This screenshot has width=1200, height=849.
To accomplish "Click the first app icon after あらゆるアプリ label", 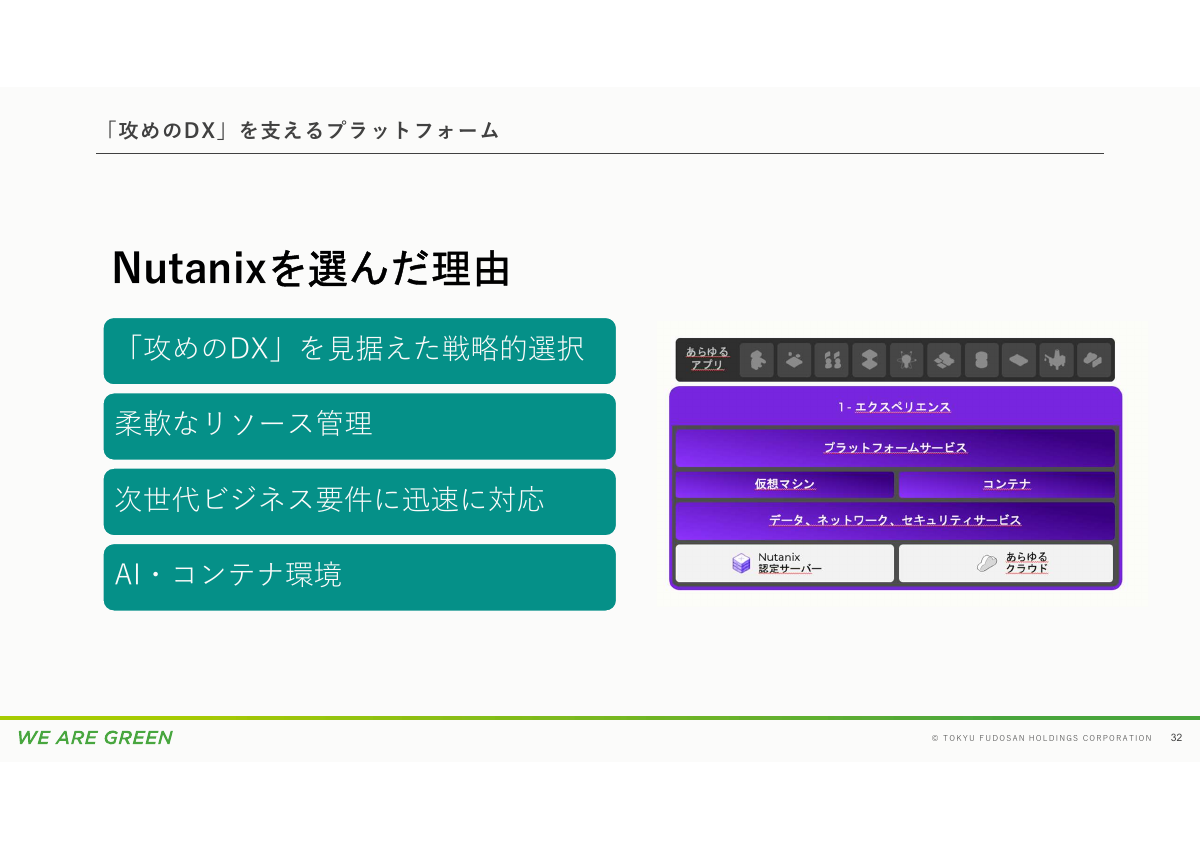I will tap(756, 360).
